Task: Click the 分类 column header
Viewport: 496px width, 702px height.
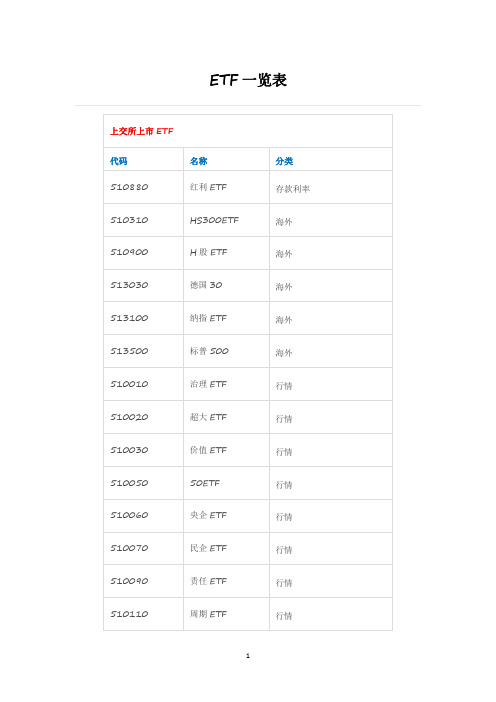Action: pyautogui.click(x=284, y=161)
